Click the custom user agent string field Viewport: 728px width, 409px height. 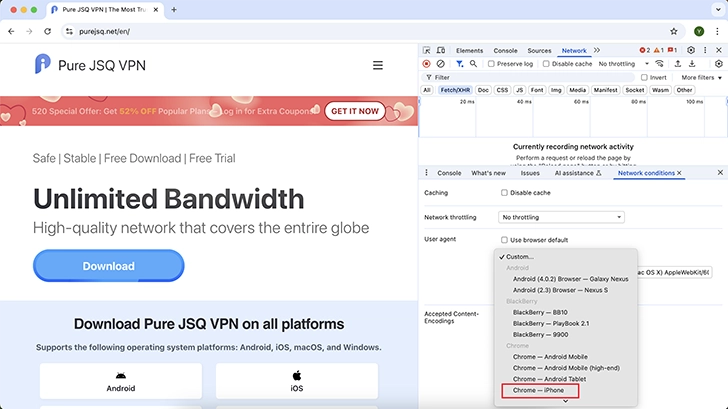click(675, 272)
